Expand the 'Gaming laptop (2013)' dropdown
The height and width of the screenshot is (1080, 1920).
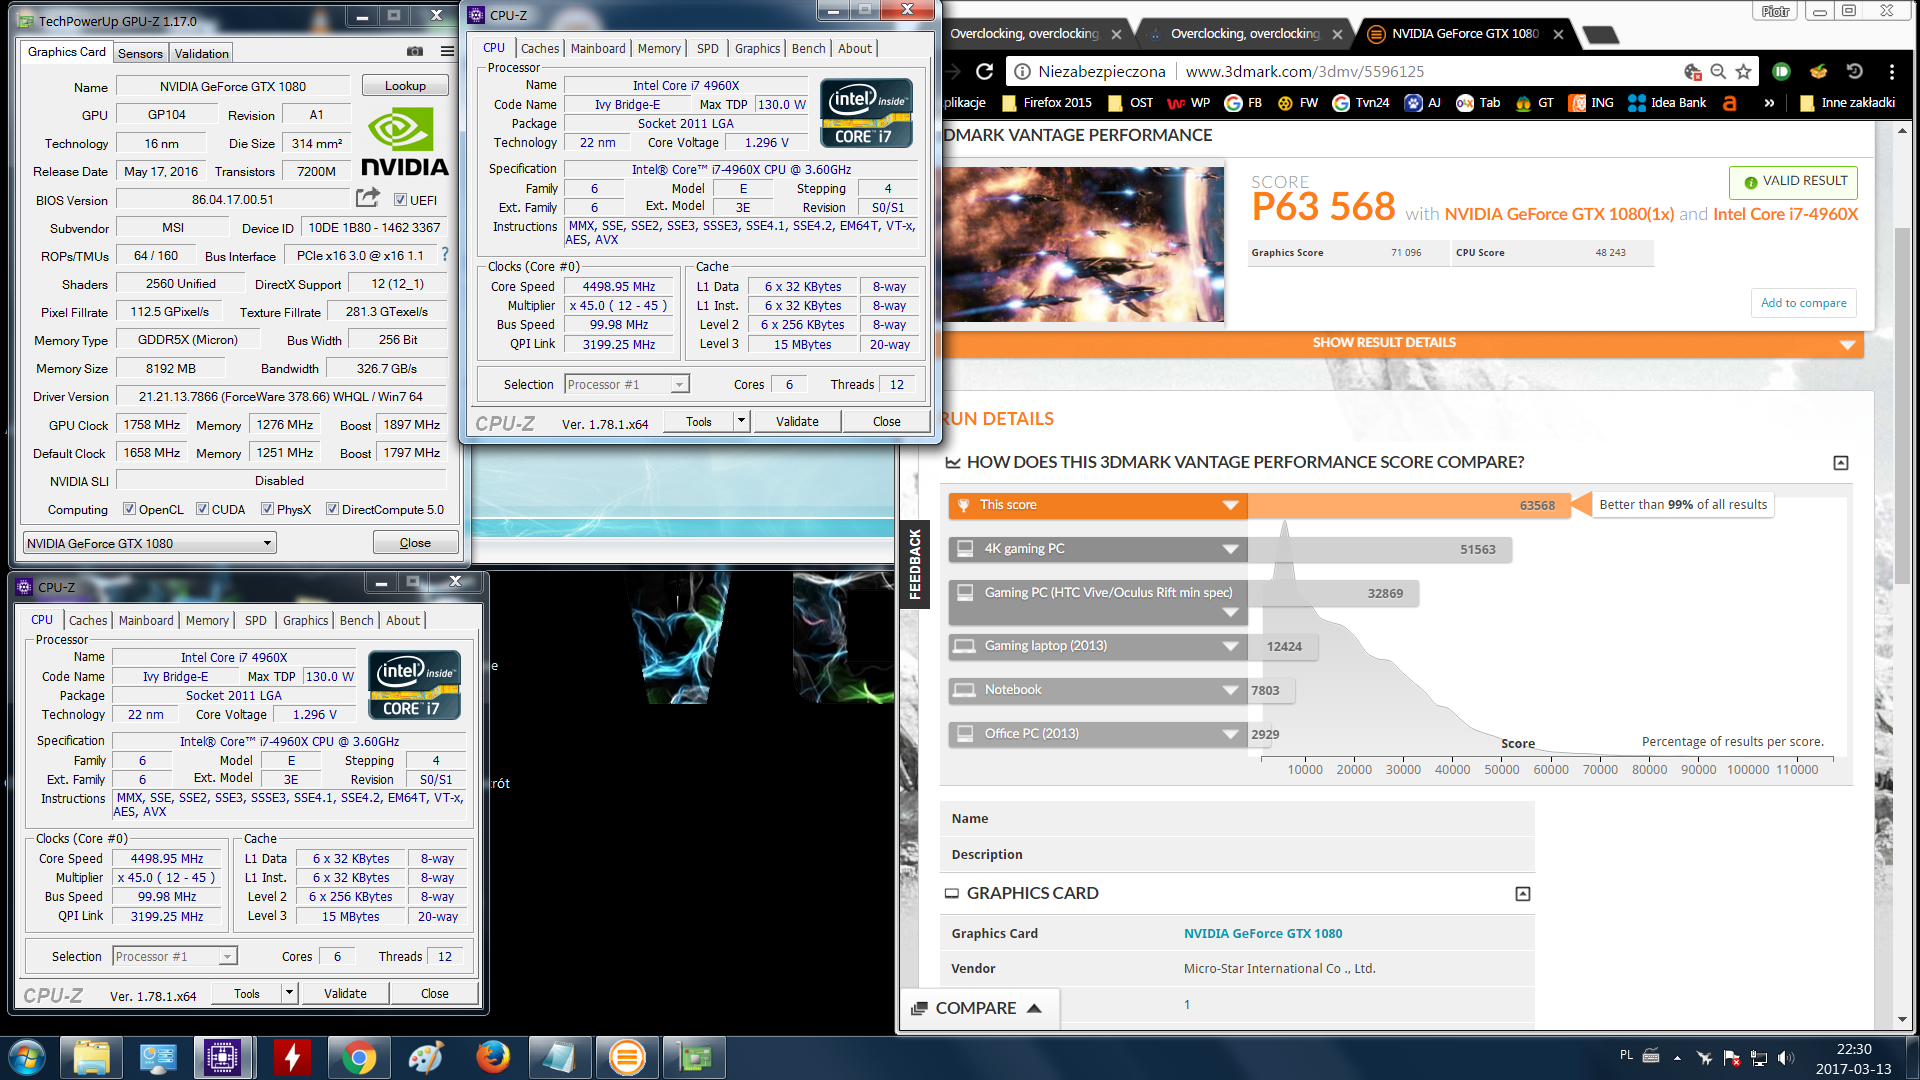pos(1231,646)
